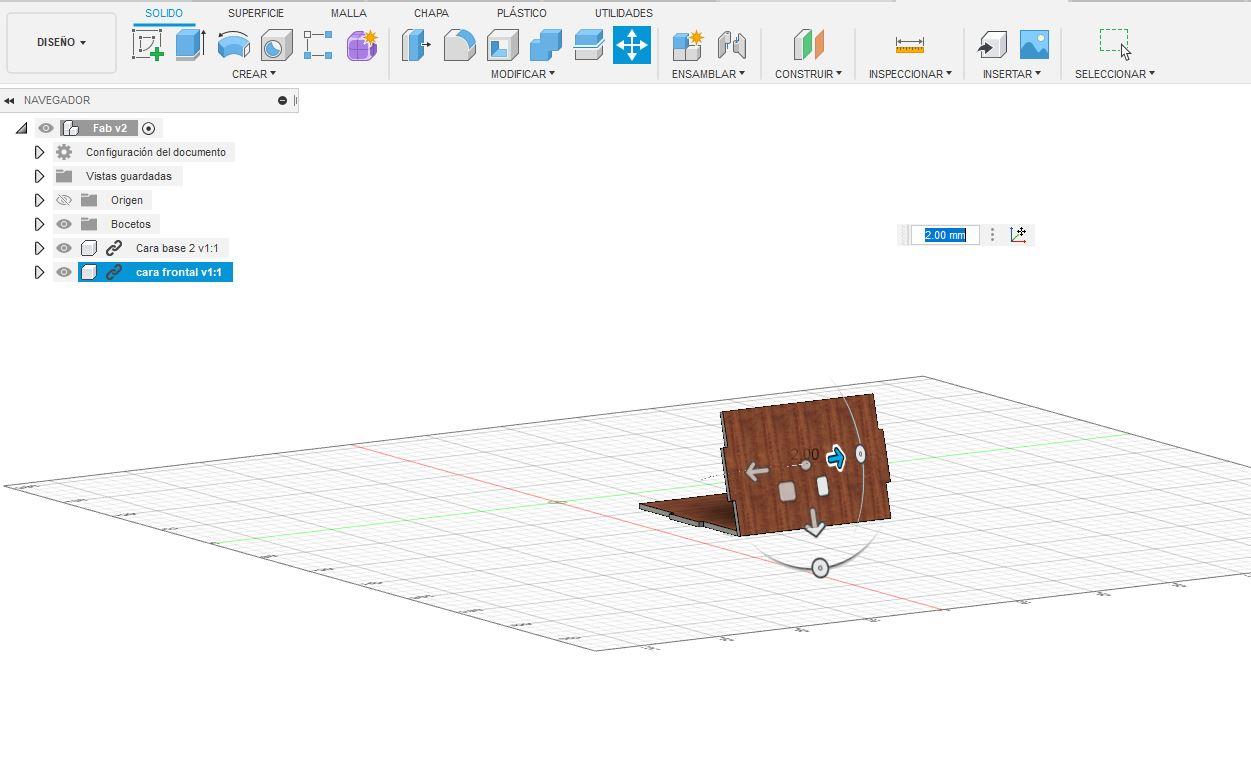Select the Combine tool
The width and height of the screenshot is (1251, 771).
(x=545, y=45)
